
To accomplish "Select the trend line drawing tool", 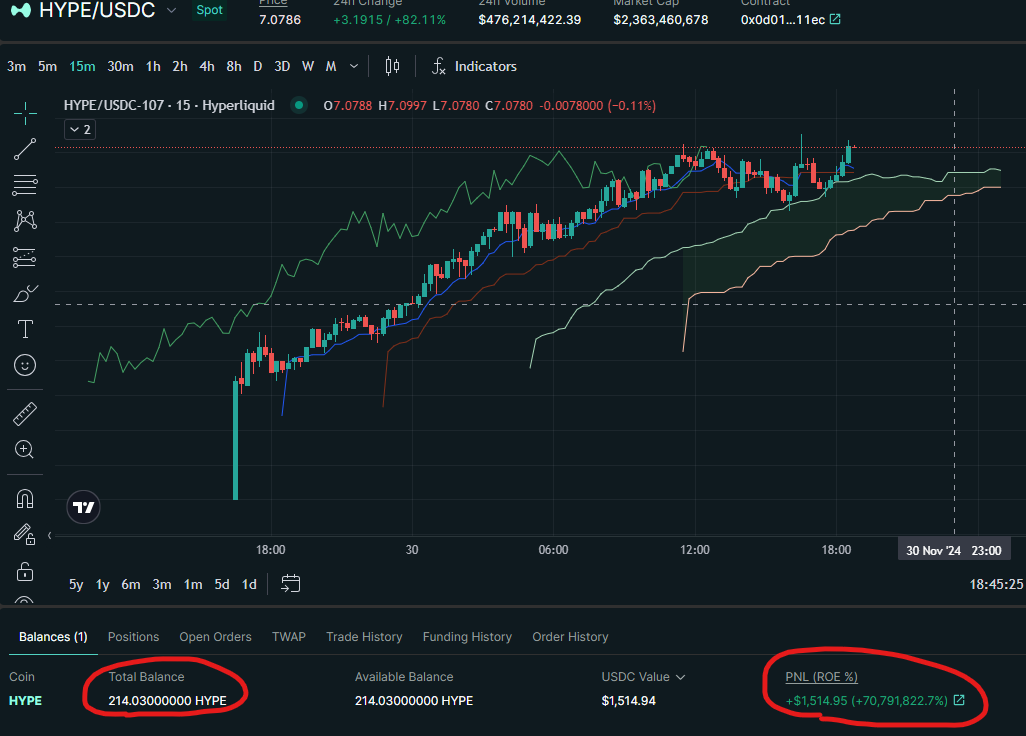I will pyautogui.click(x=25, y=149).
